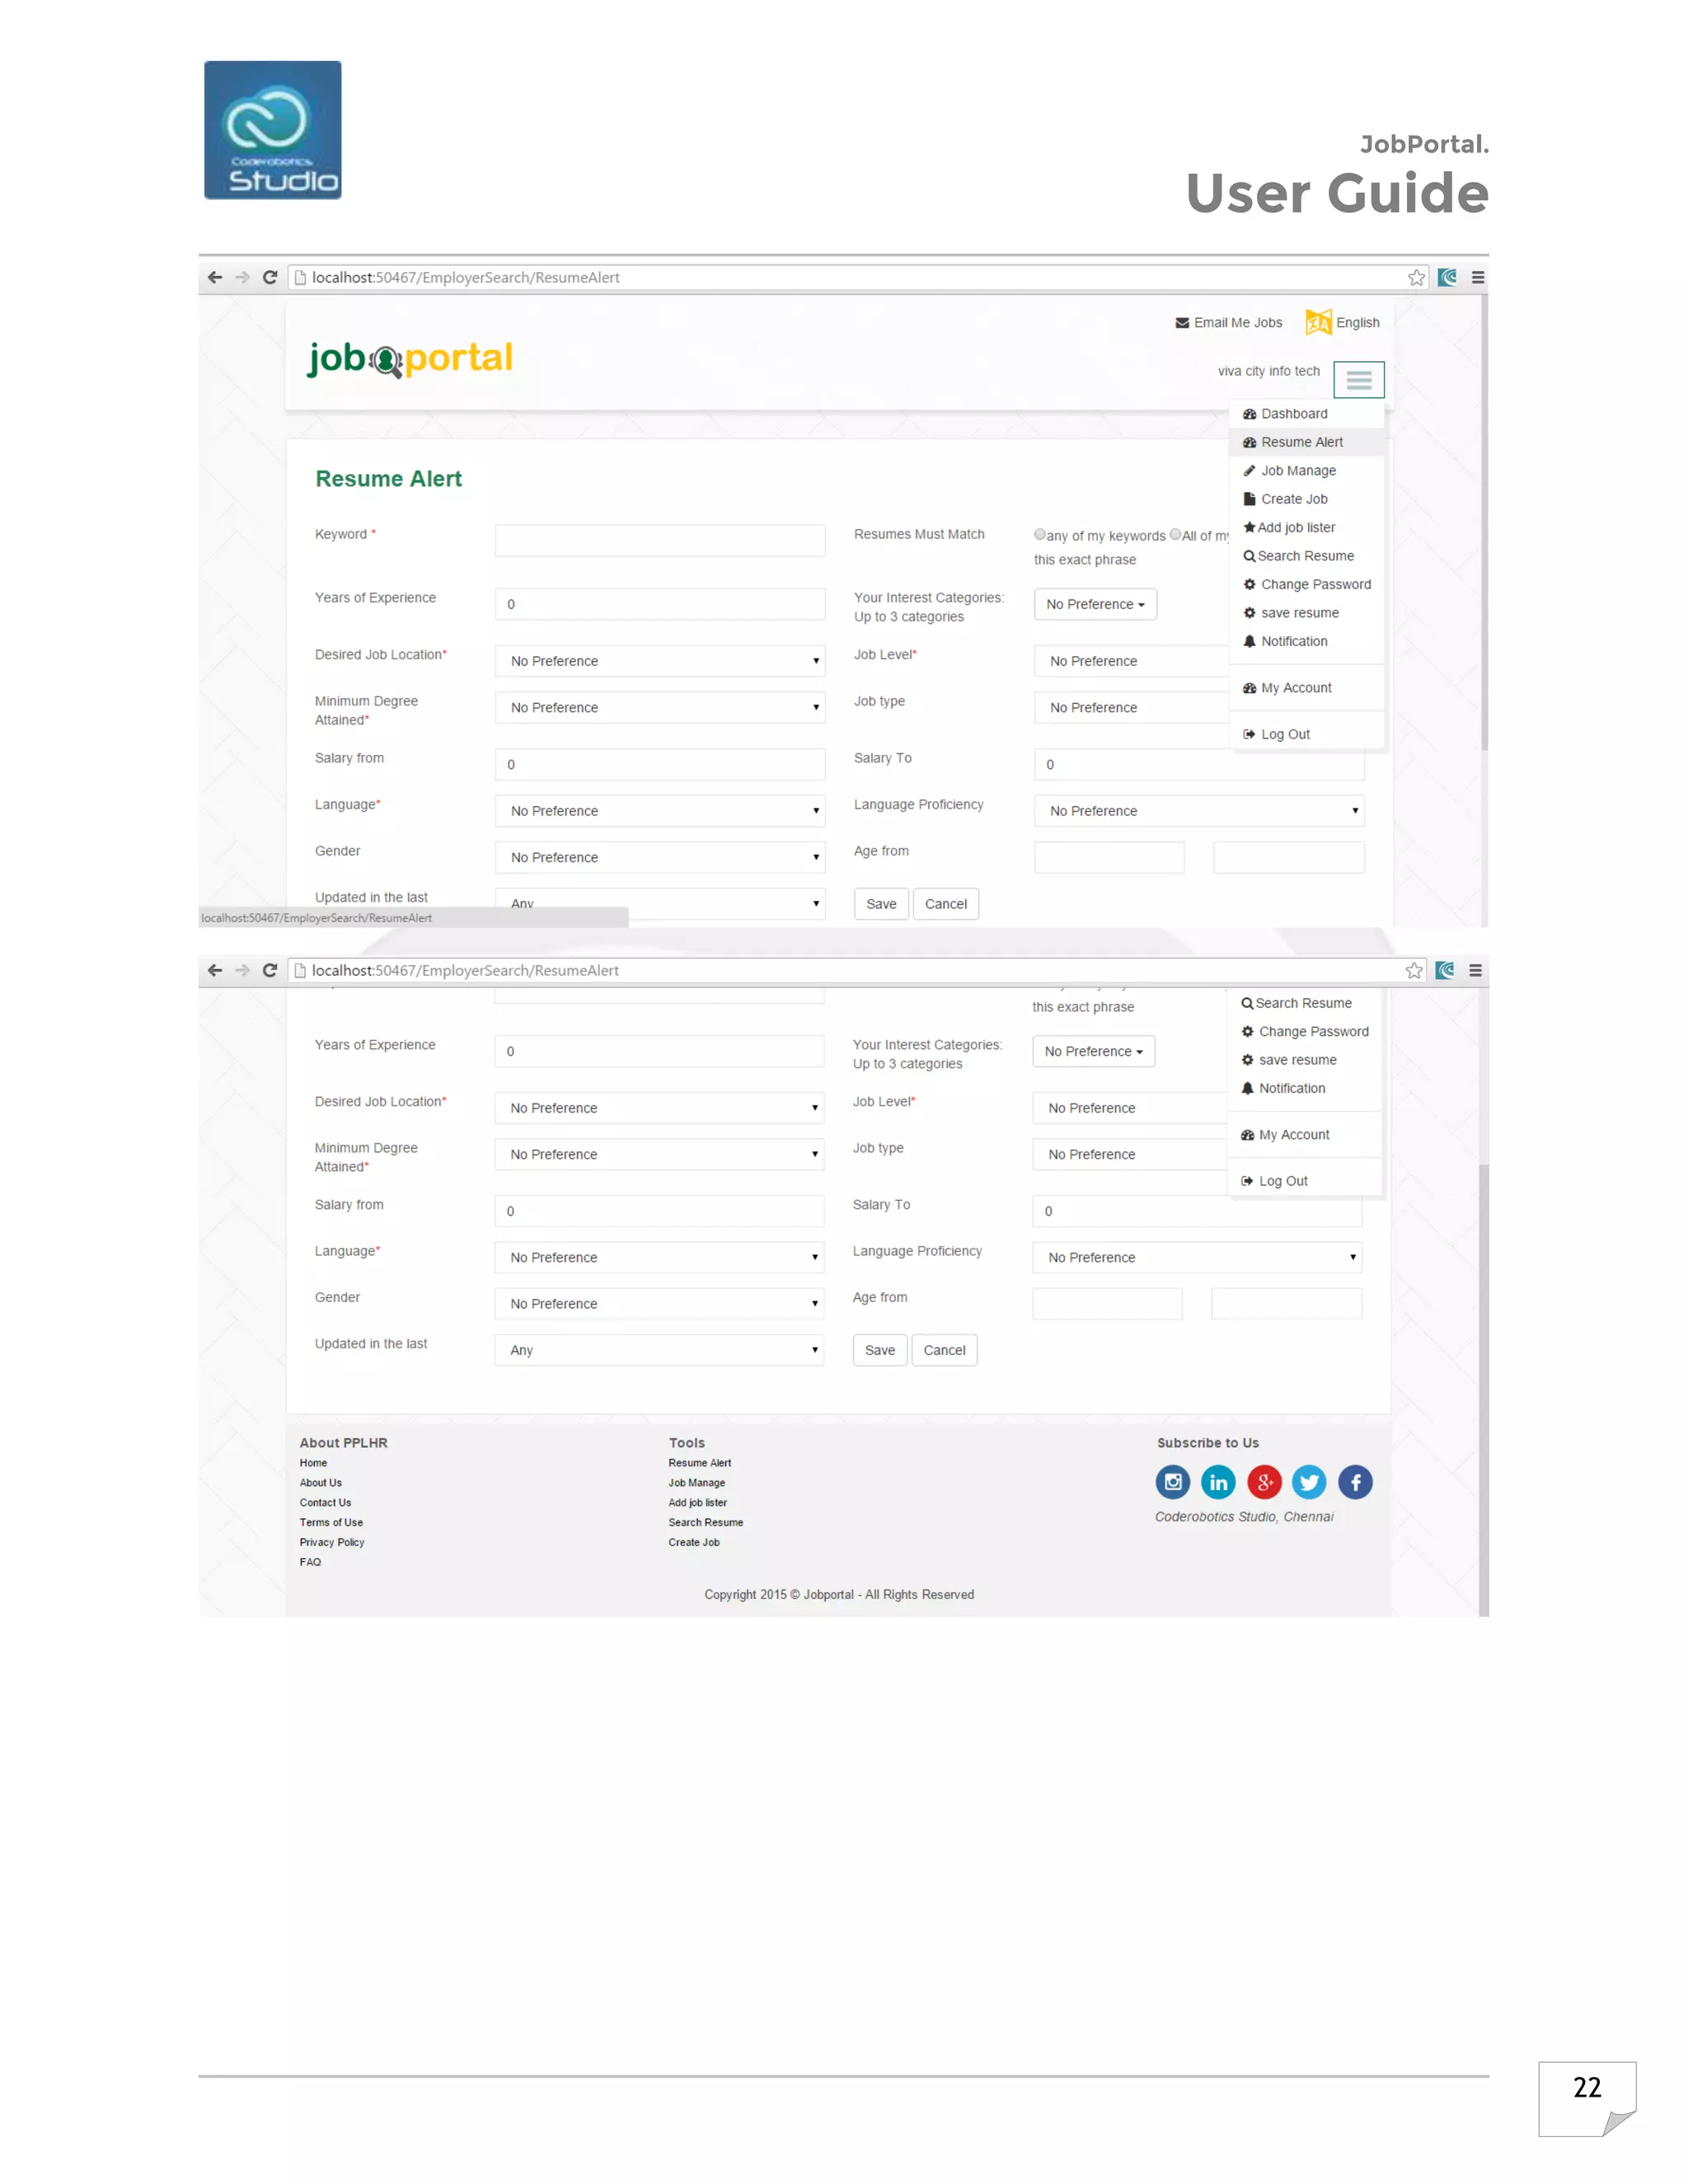Viewport: 1688px width, 2184px height.
Task: Click the lower browser page scrollbar thumb
Action: [x=1484, y=1390]
